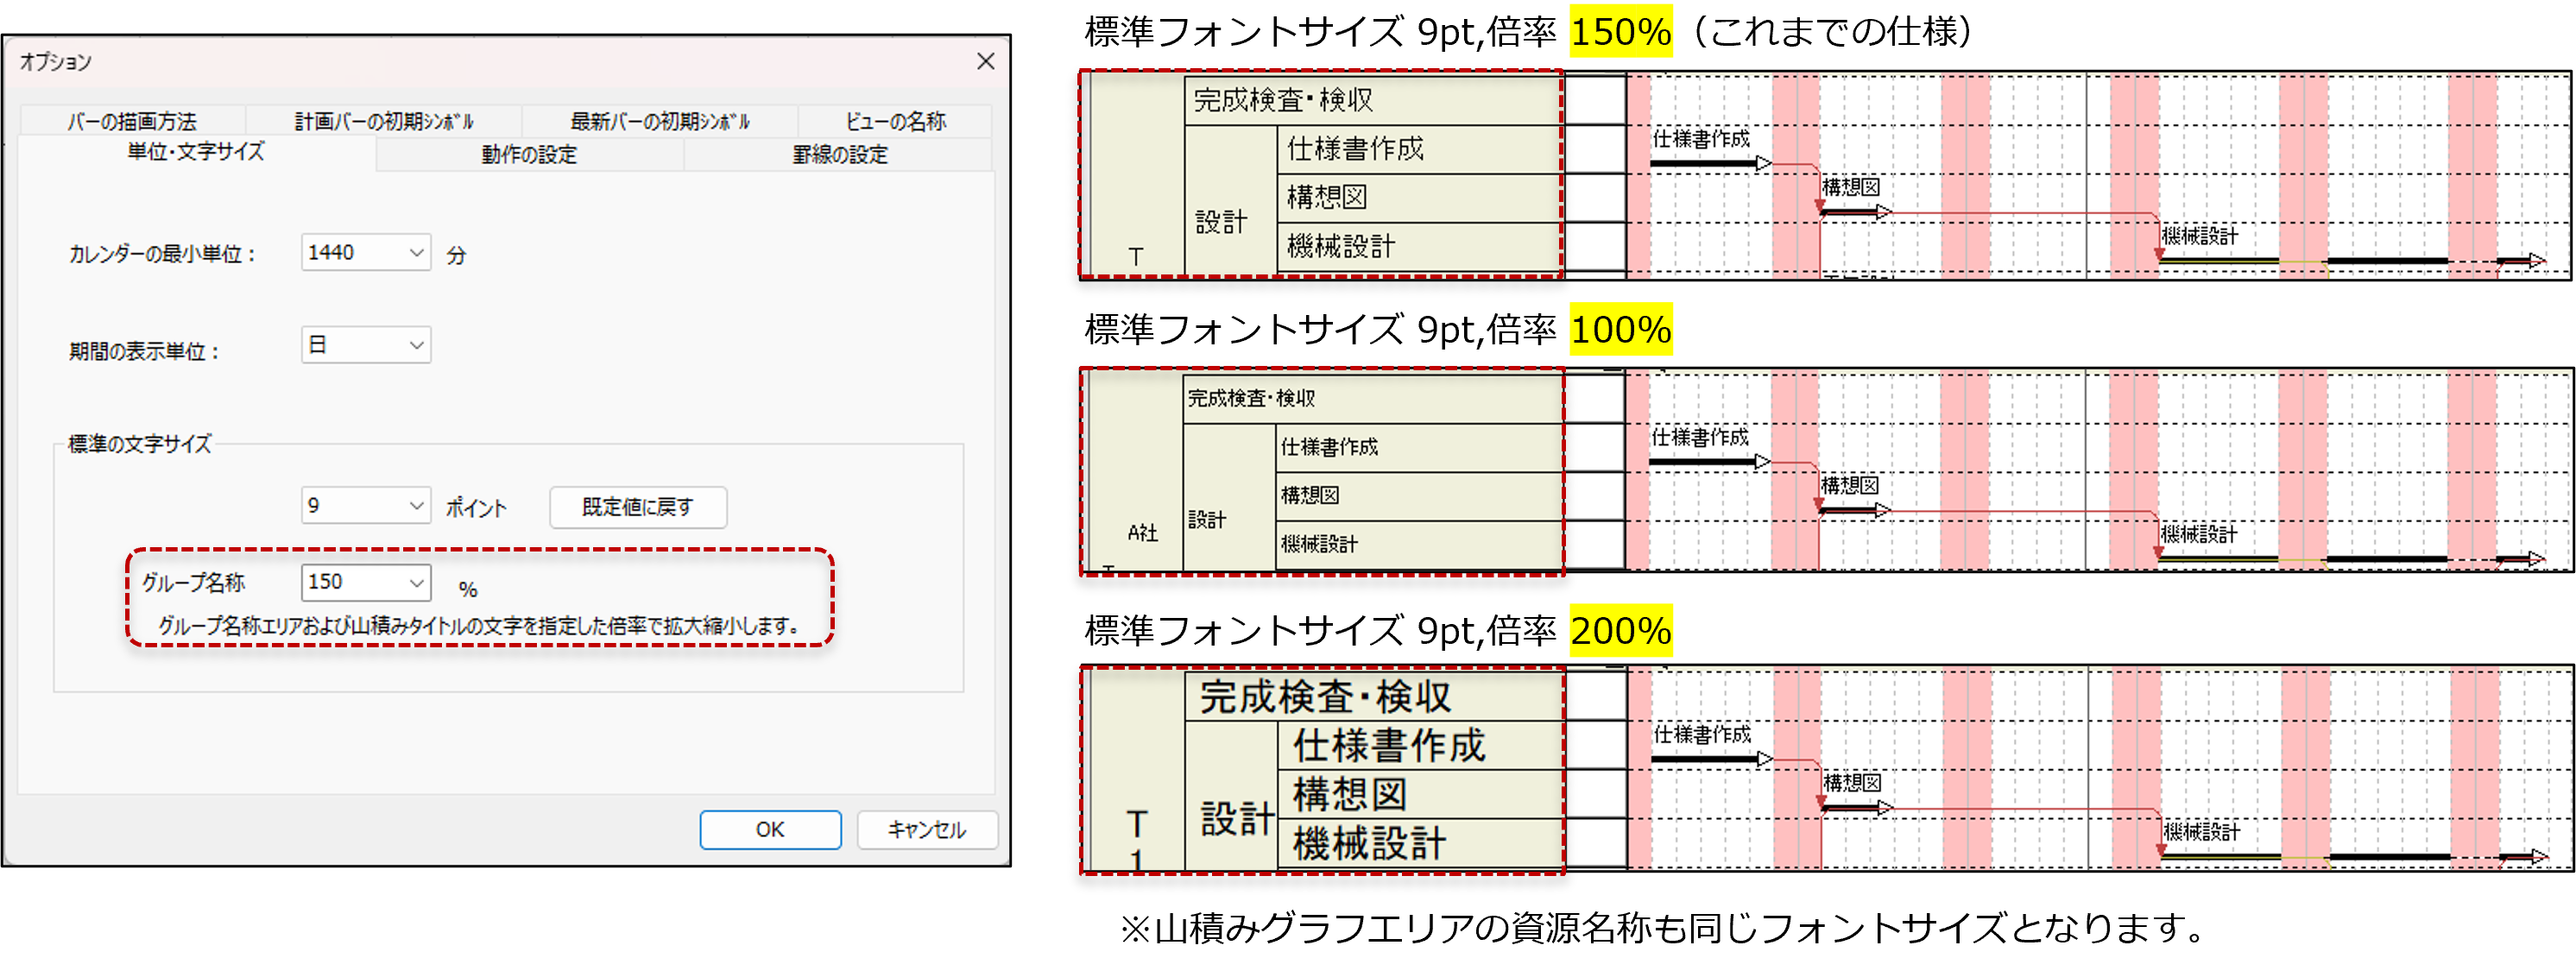Expand font size dropdown showing 9 points
This screenshot has width=2576, height=977.
pyautogui.click(x=416, y=506)
